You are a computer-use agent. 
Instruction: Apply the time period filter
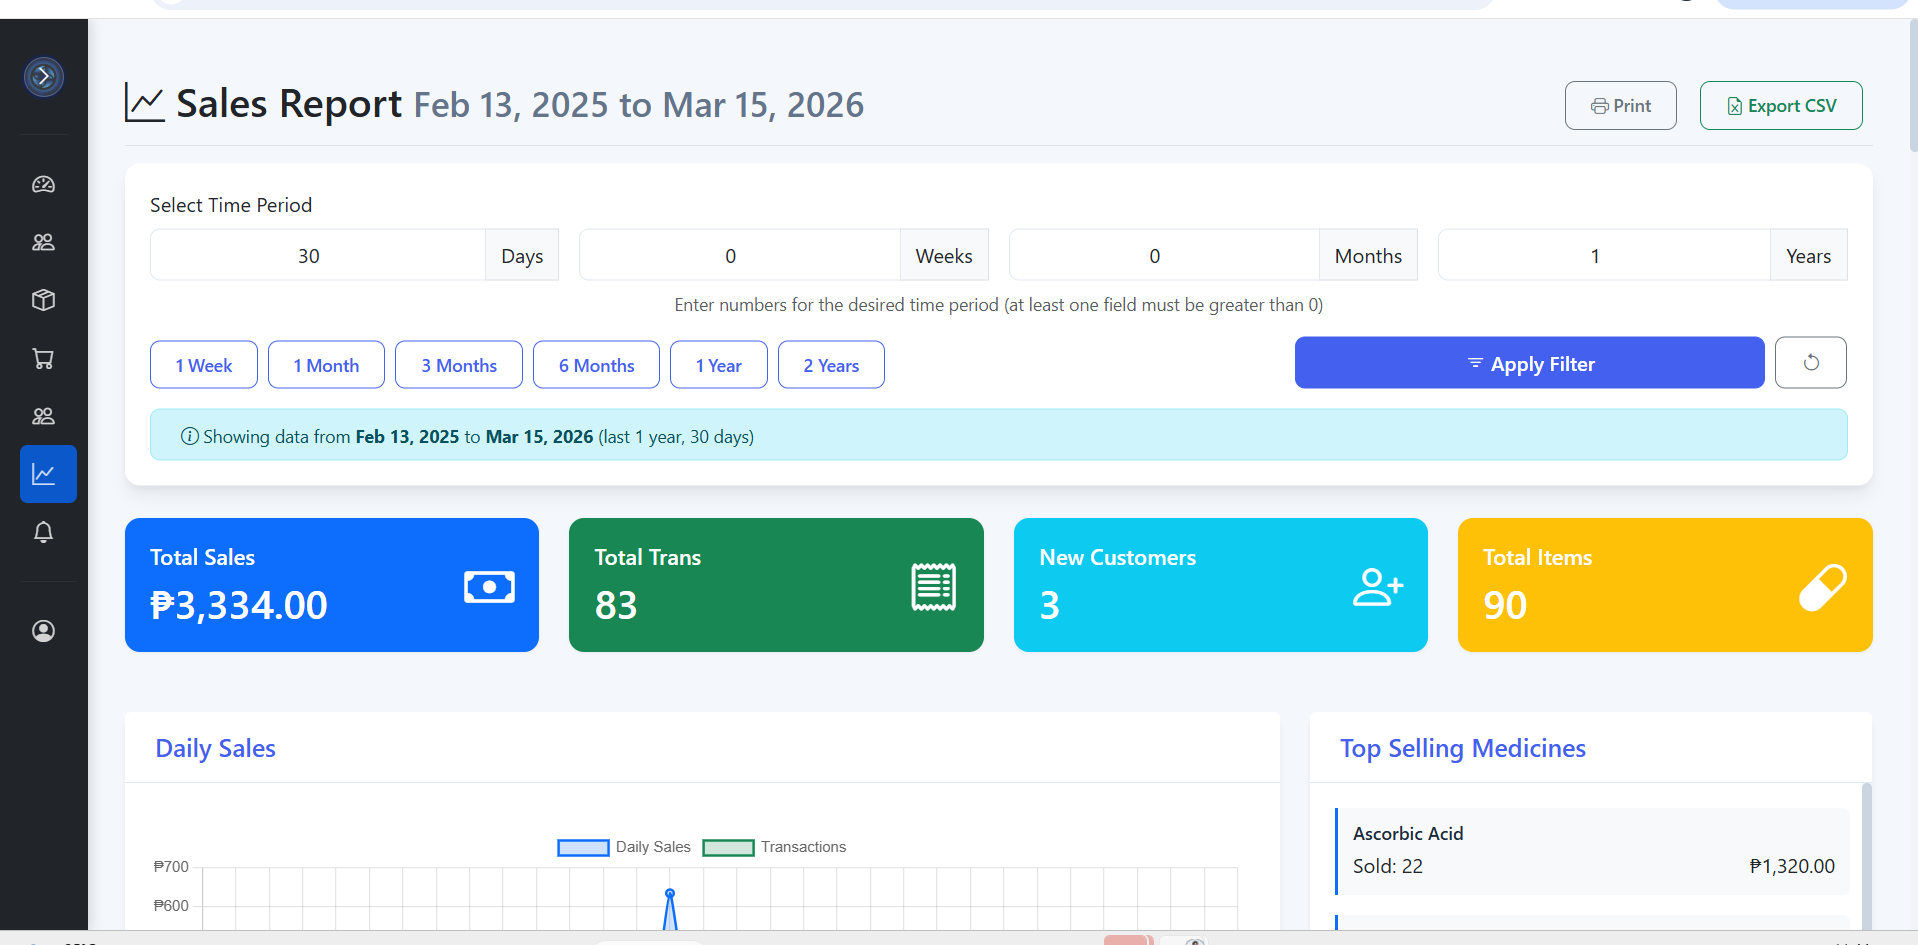click(1529, 363)
